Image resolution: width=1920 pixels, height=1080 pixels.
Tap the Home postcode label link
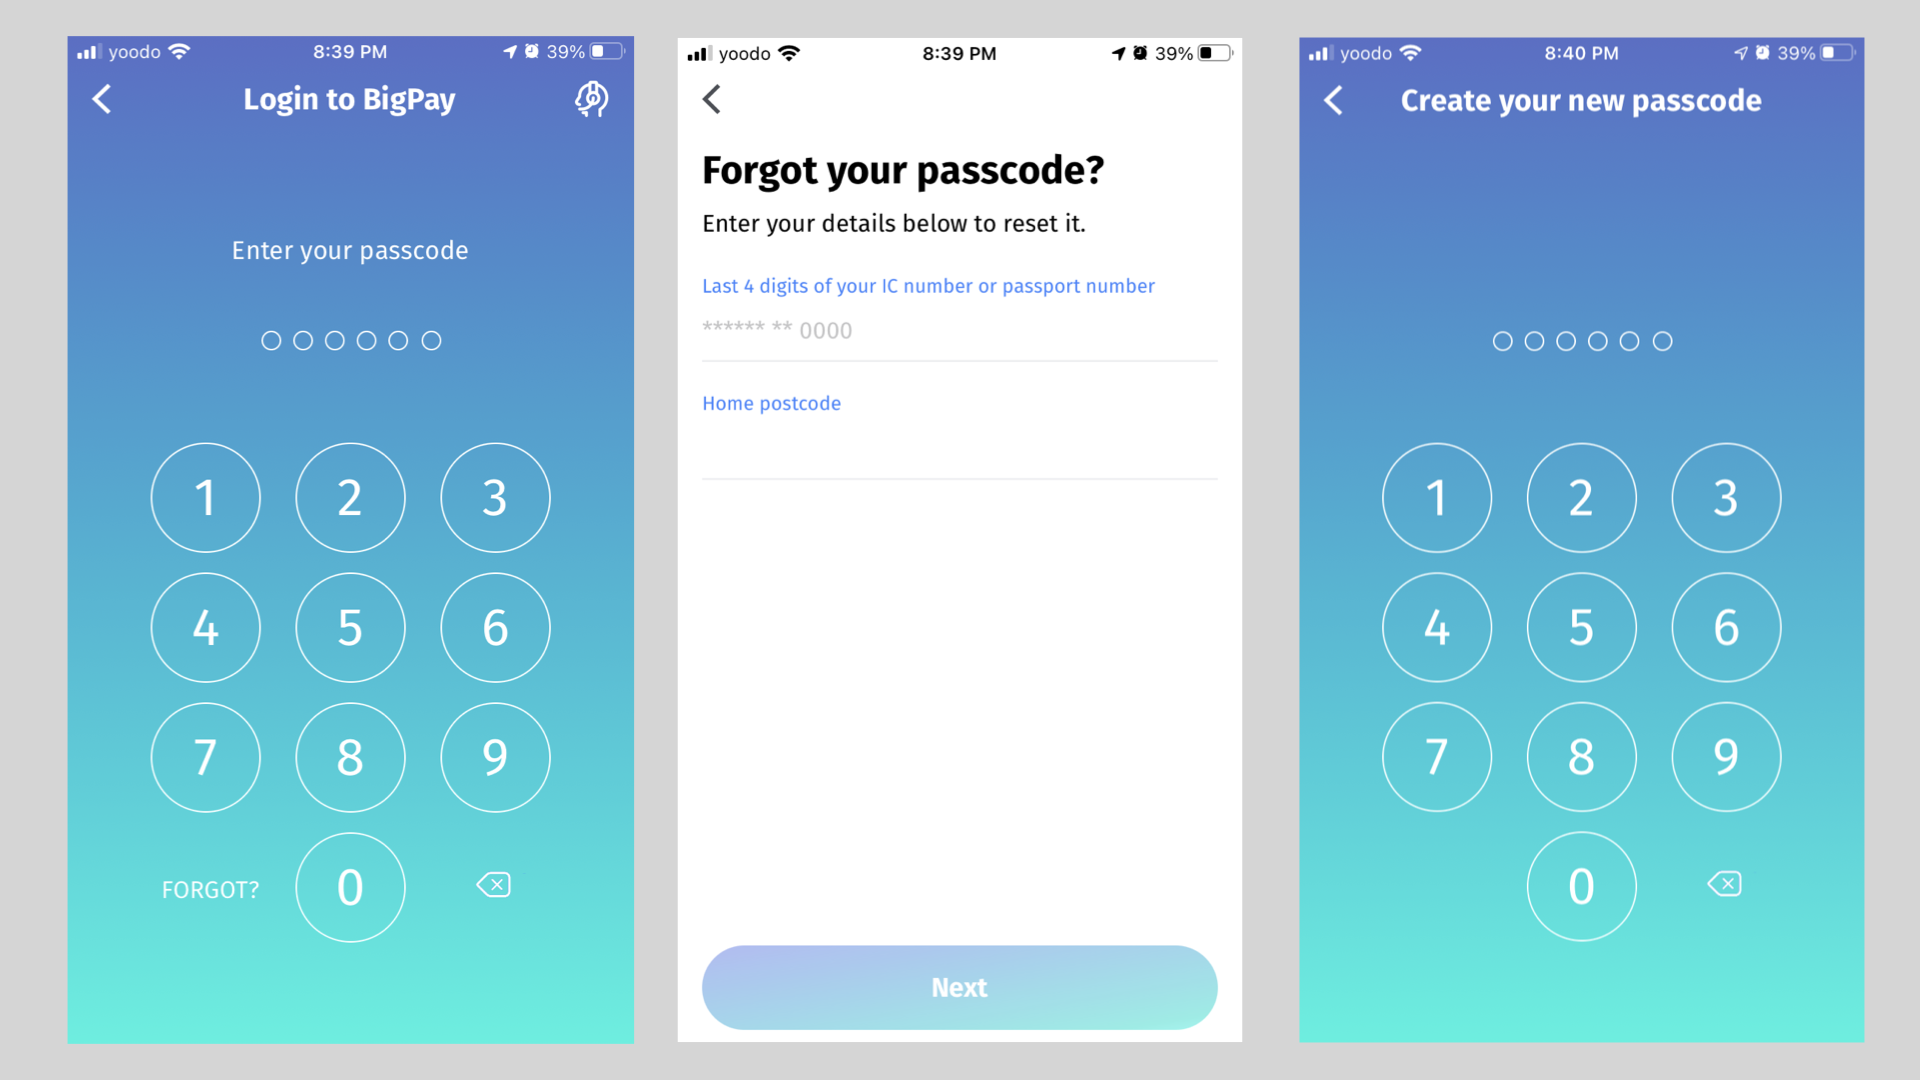pyautogui.click(x=771, y=402)
